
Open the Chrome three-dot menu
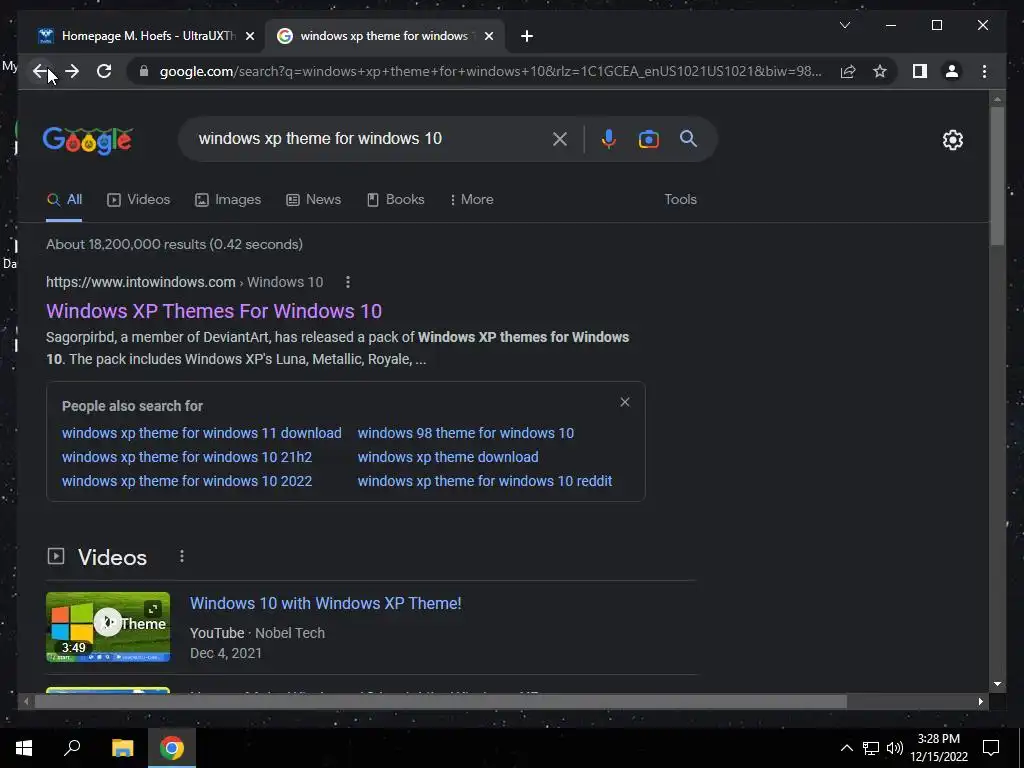point(984,71)
